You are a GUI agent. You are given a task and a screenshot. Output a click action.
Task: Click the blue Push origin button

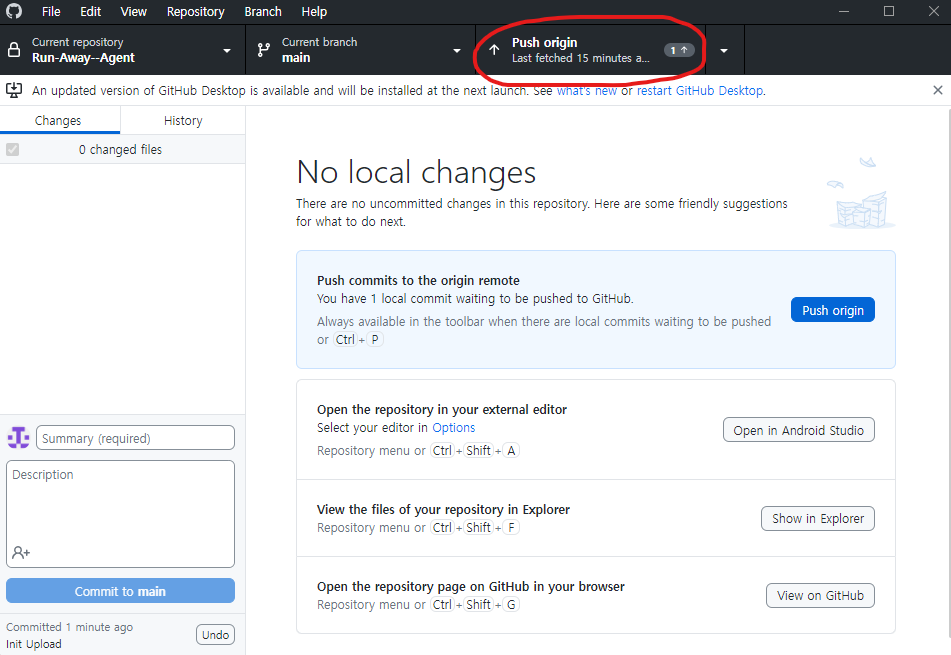[x=833, y=310]
